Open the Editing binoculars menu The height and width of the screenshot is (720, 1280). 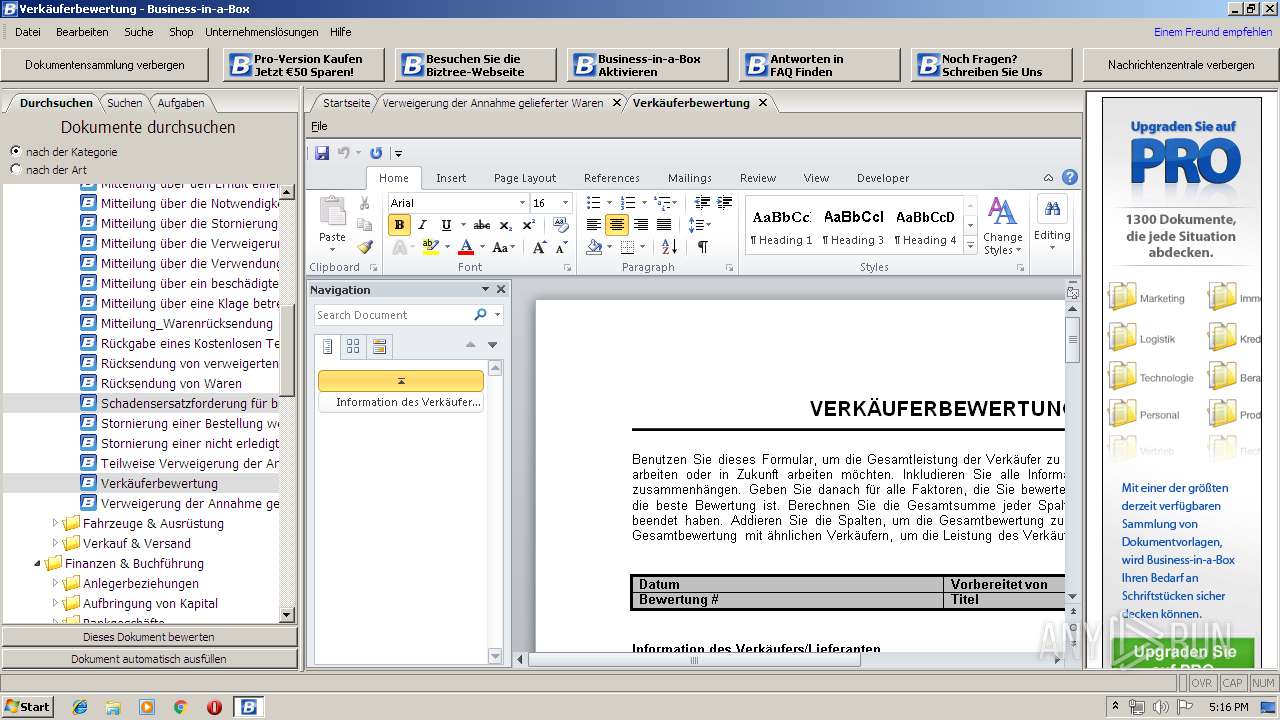click(x=1052, y=223)
